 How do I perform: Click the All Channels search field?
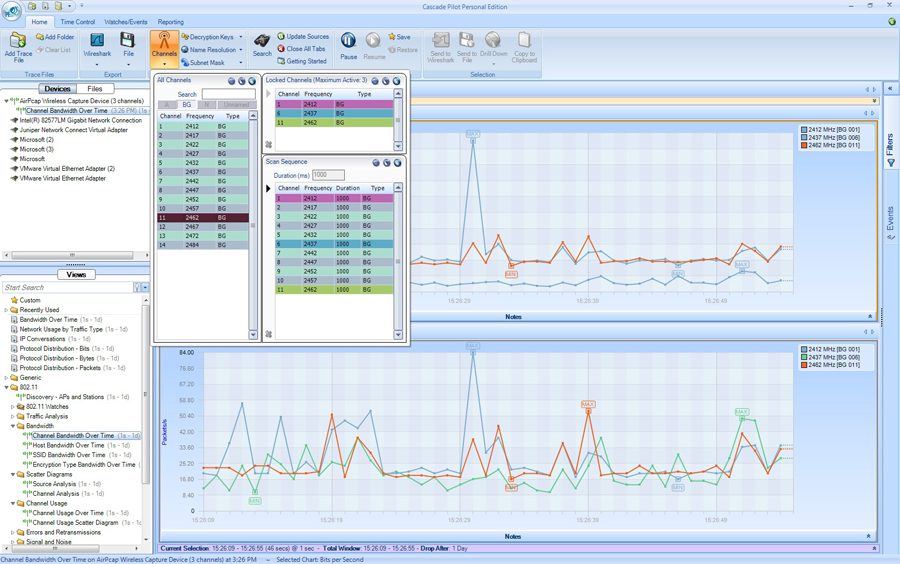228,94
